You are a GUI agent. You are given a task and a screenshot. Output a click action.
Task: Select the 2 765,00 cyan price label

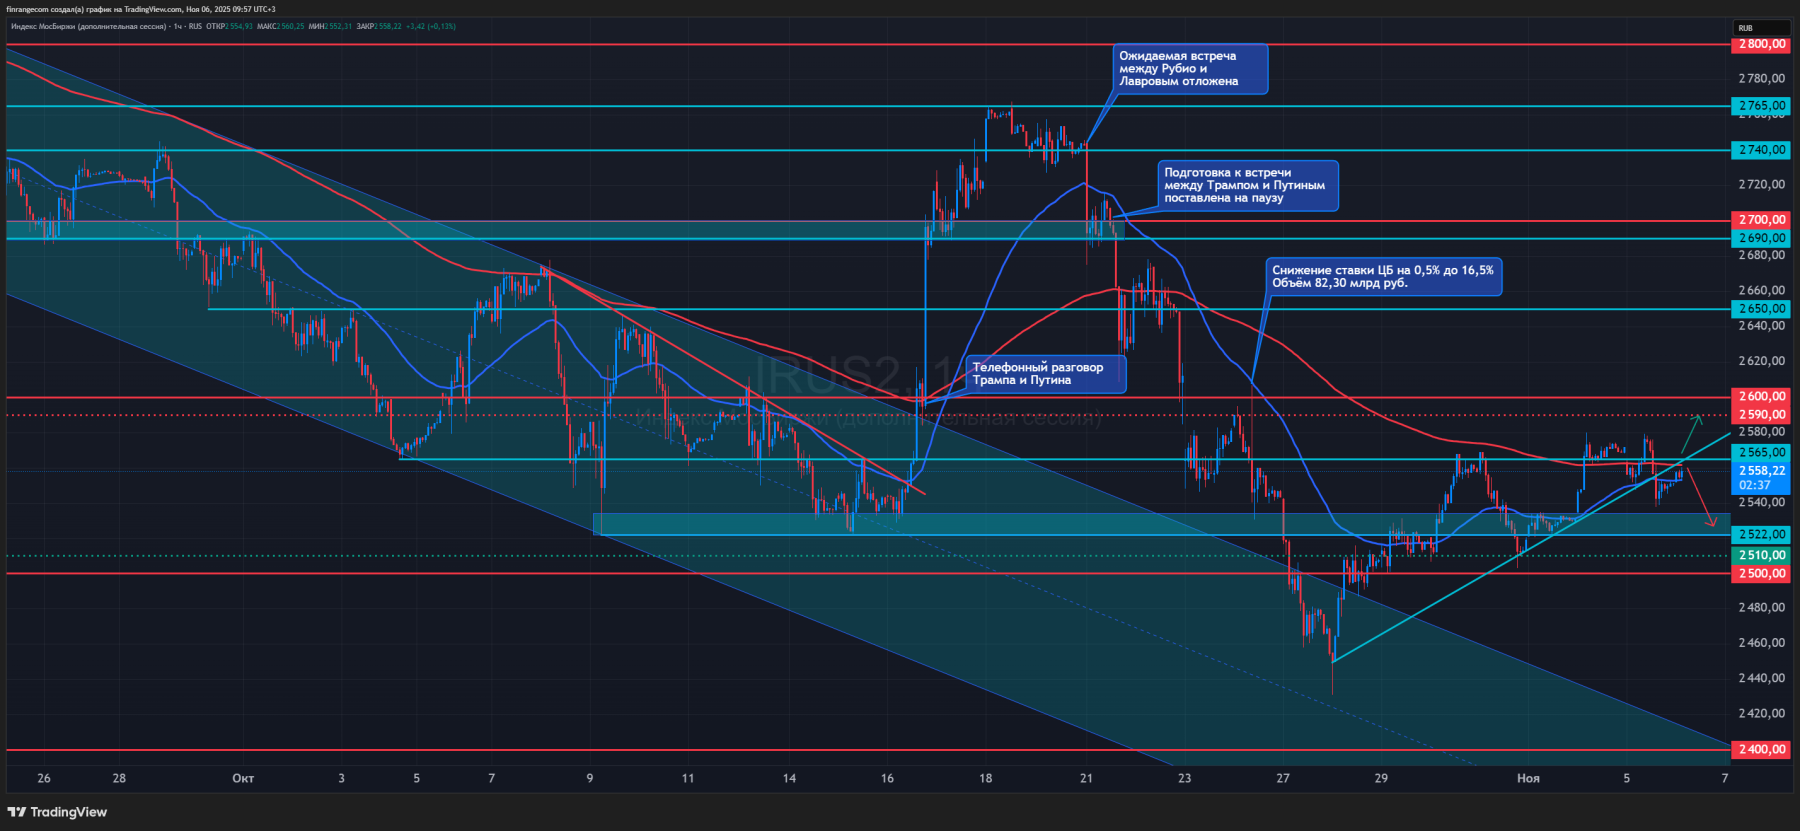(x=1761, y=106)
